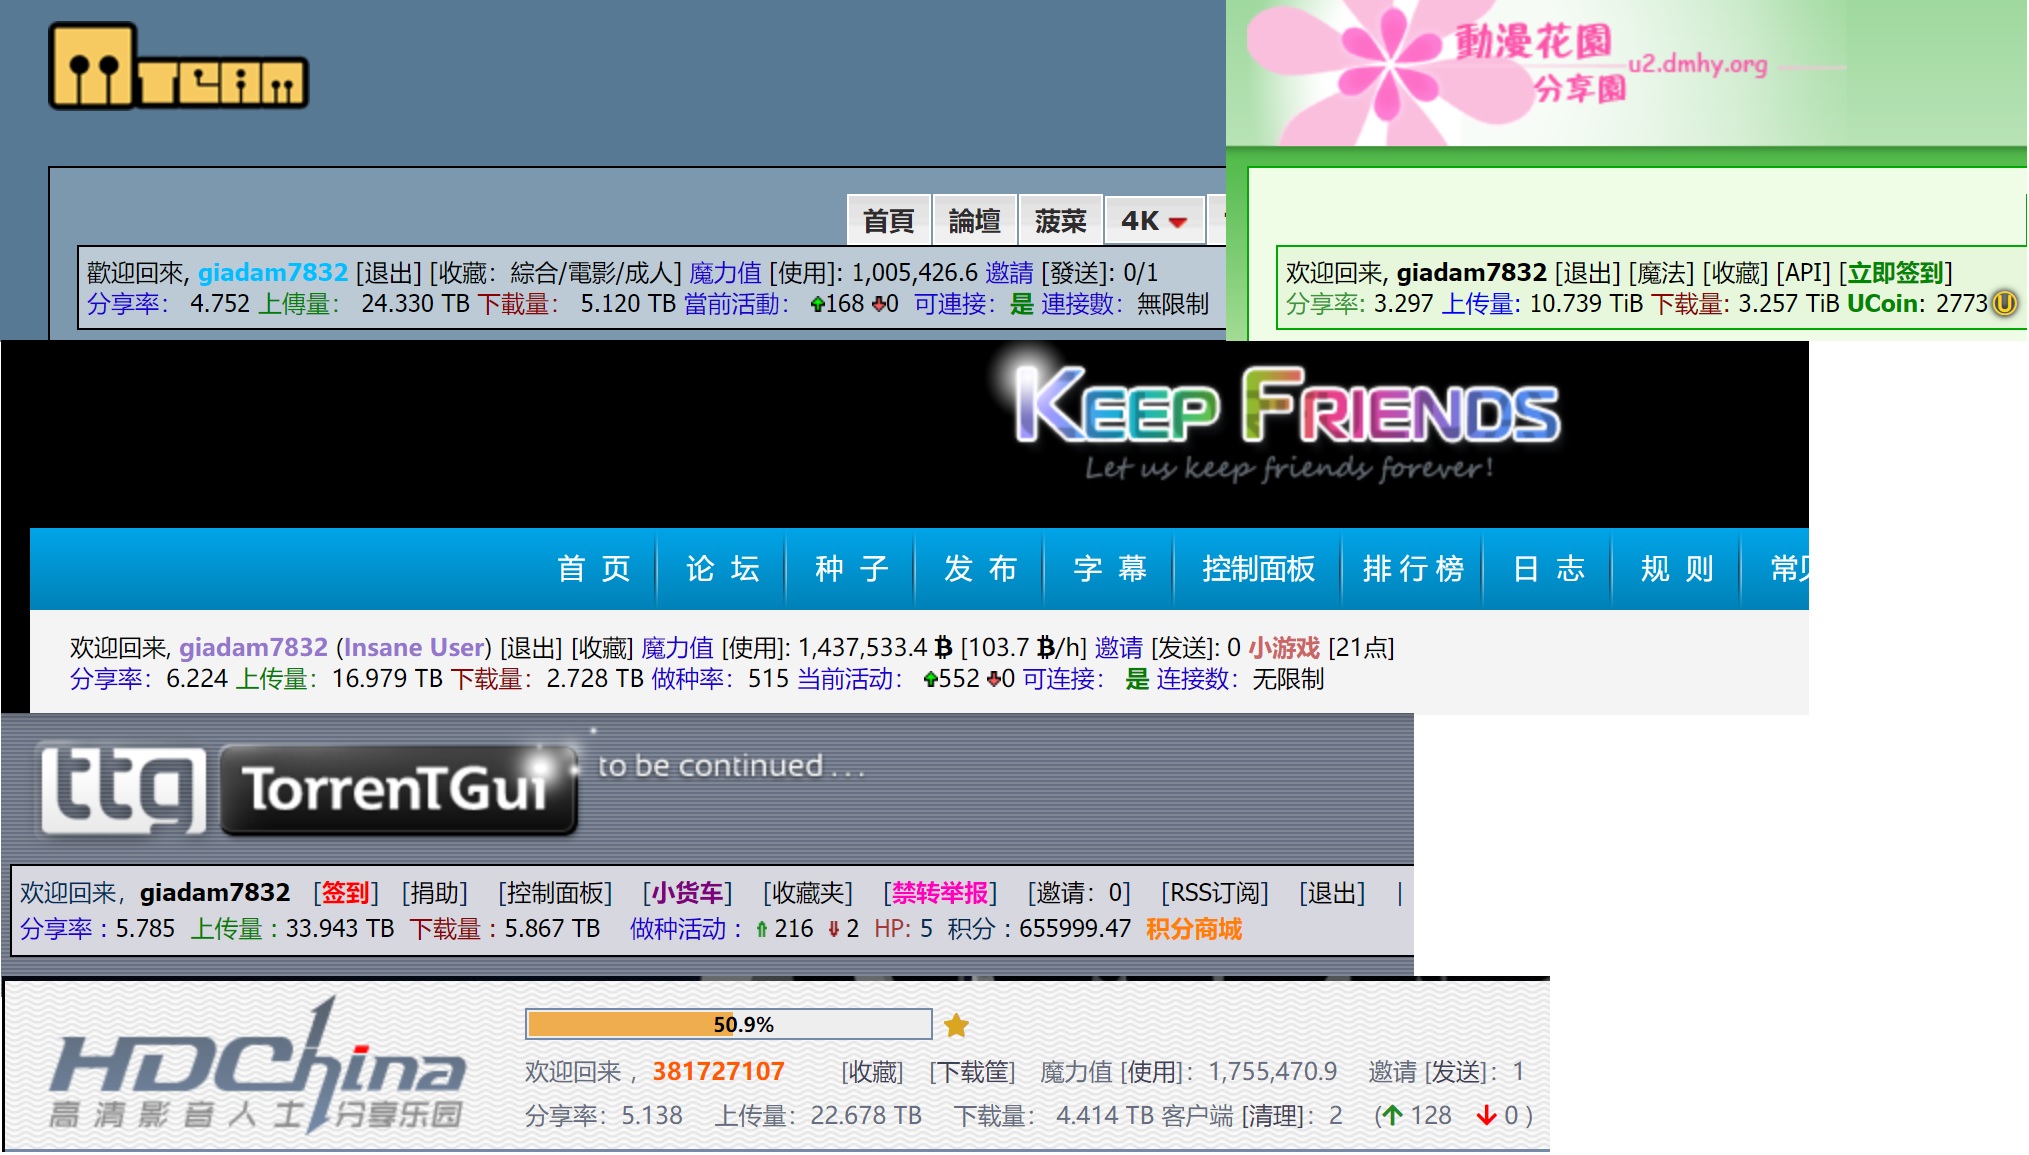Screen dimensions: 2029x1155
Task: Select 种子 in KeepFriends navigation
Action: [851, 569]
